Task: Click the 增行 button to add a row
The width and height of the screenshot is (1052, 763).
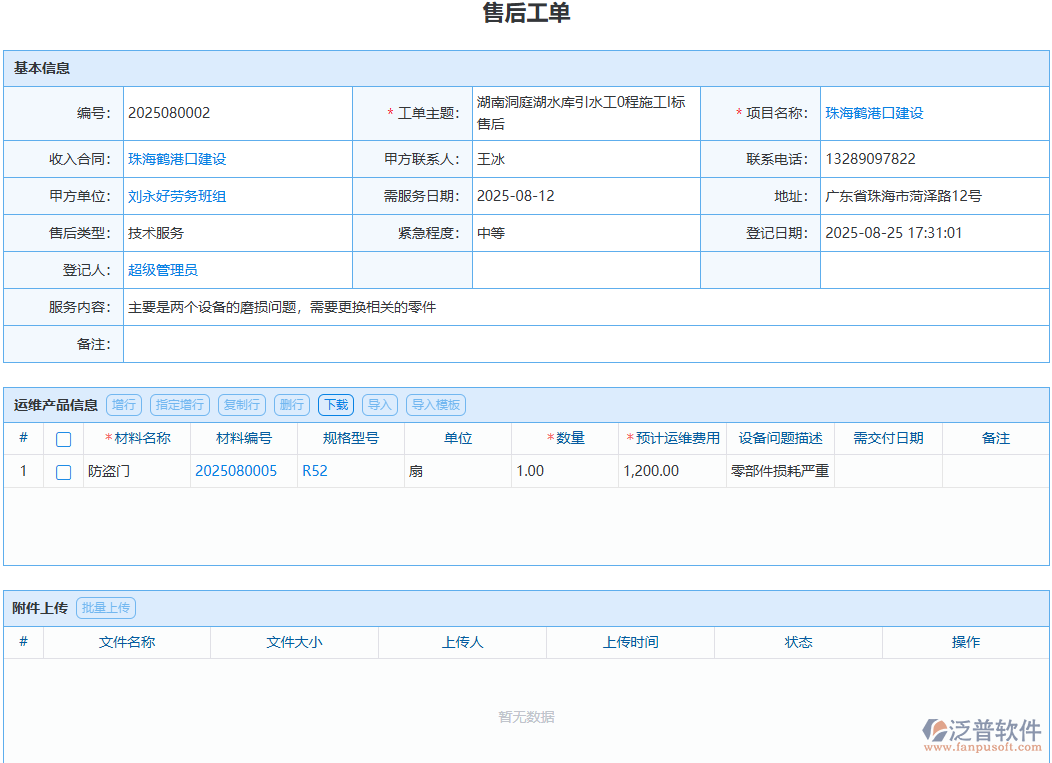Action: (124, 405)
